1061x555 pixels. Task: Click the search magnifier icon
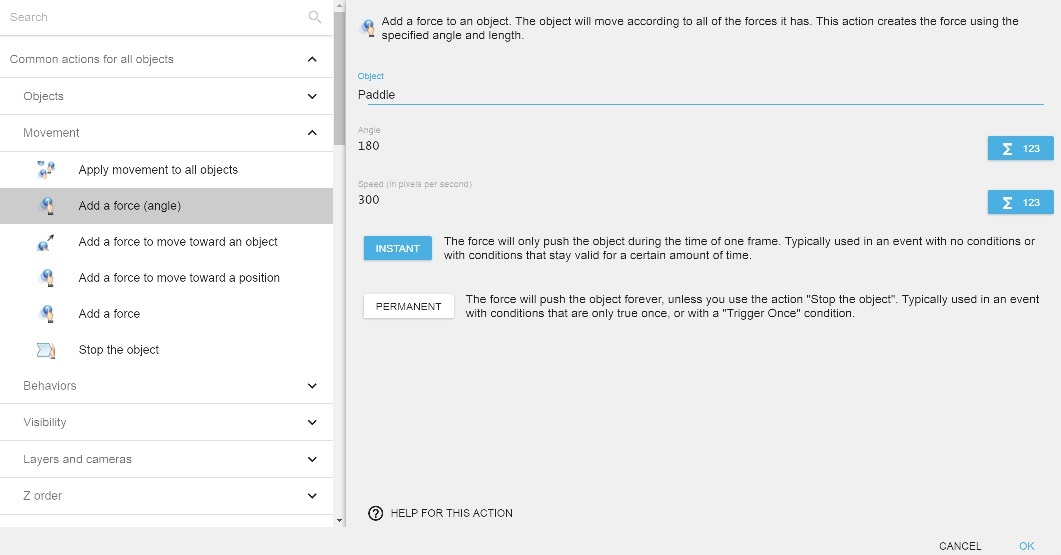pos(315,17)
